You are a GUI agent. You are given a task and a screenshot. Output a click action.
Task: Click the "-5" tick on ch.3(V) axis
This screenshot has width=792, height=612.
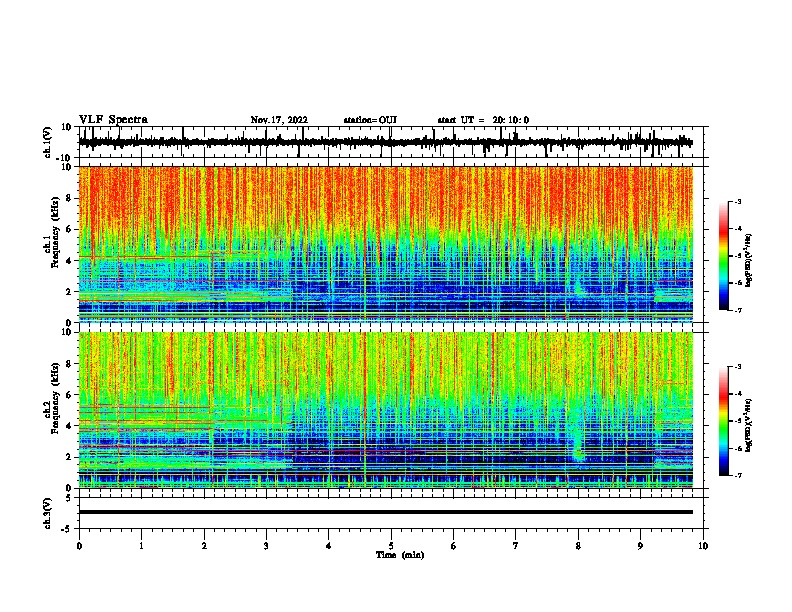(x=67, y=529)
